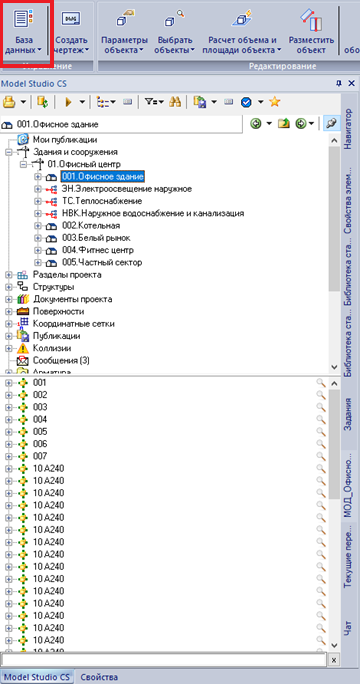This screenshot has height=684, width=360.
Task: Select ЭН.Электроосвещение наружное in tree
Action: (x=127, y=189)
